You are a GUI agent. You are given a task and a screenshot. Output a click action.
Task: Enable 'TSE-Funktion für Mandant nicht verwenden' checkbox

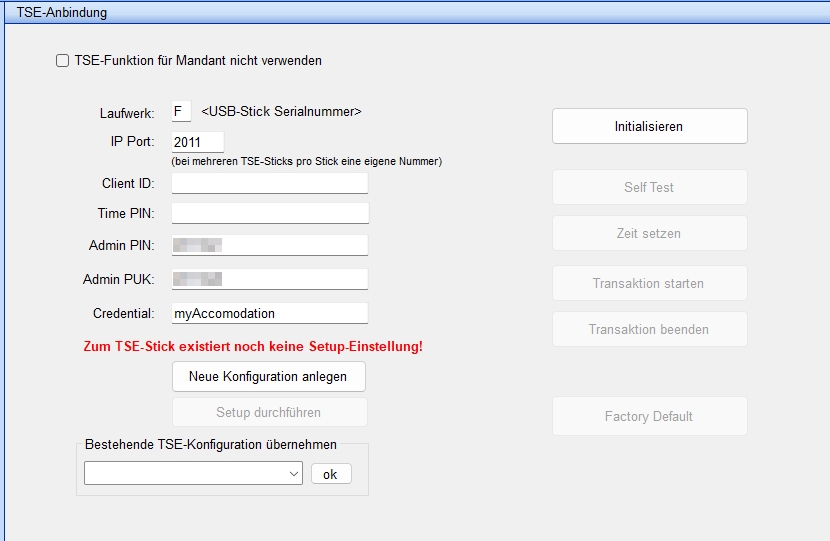coord(62,61)
